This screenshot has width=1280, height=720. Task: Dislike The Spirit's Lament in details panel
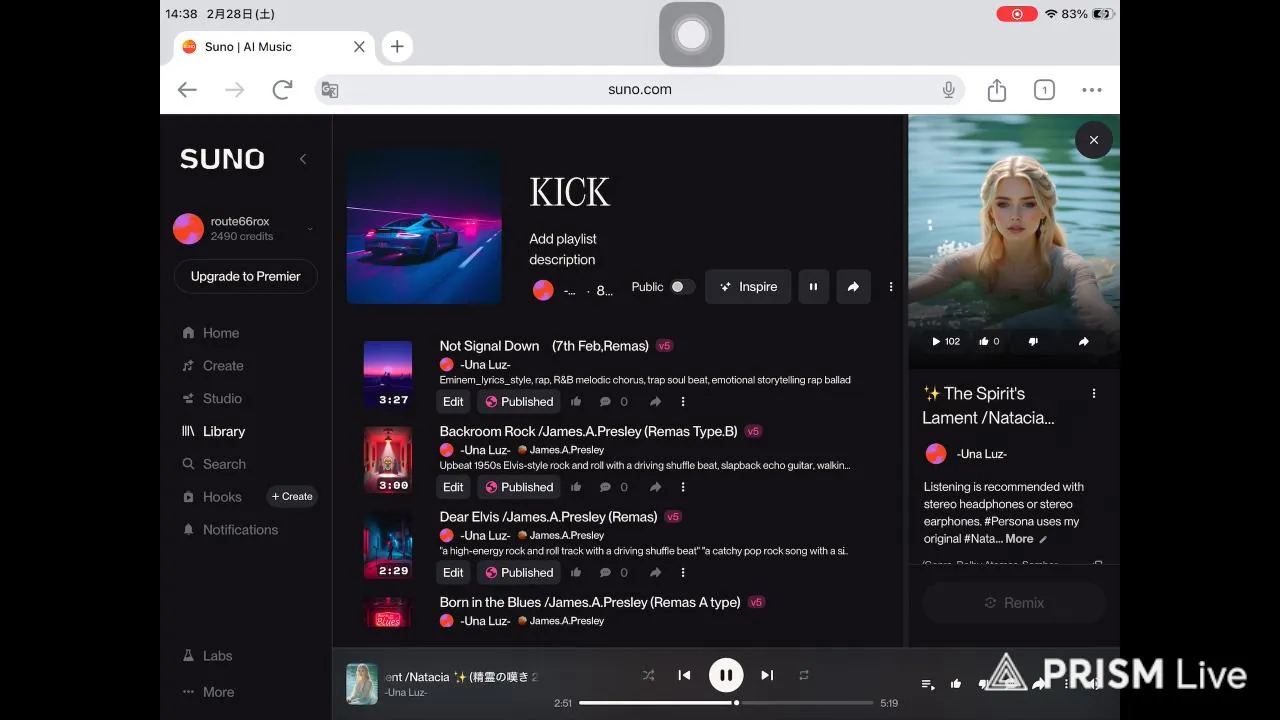point(1033,341)
